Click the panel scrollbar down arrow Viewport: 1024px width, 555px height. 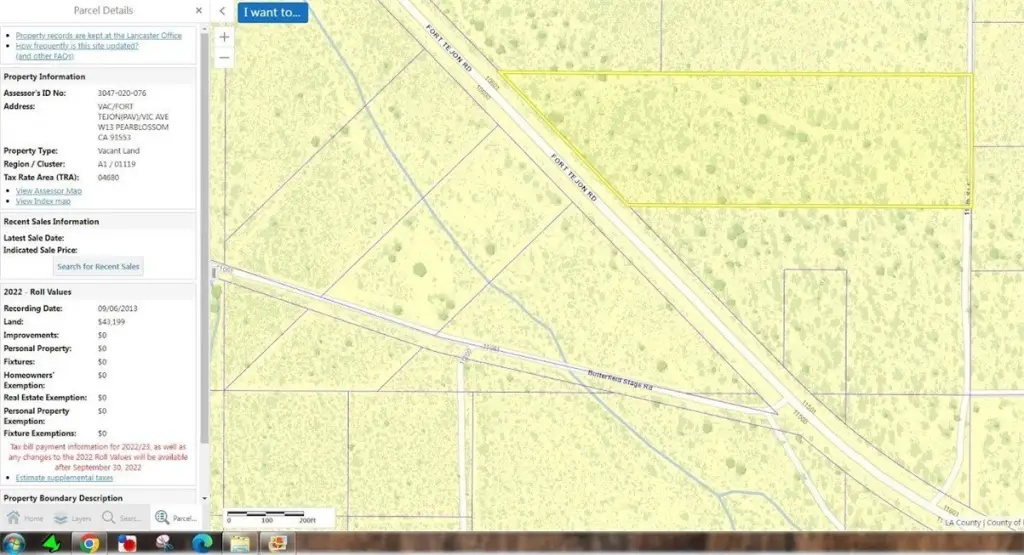(x=205, y=498)
